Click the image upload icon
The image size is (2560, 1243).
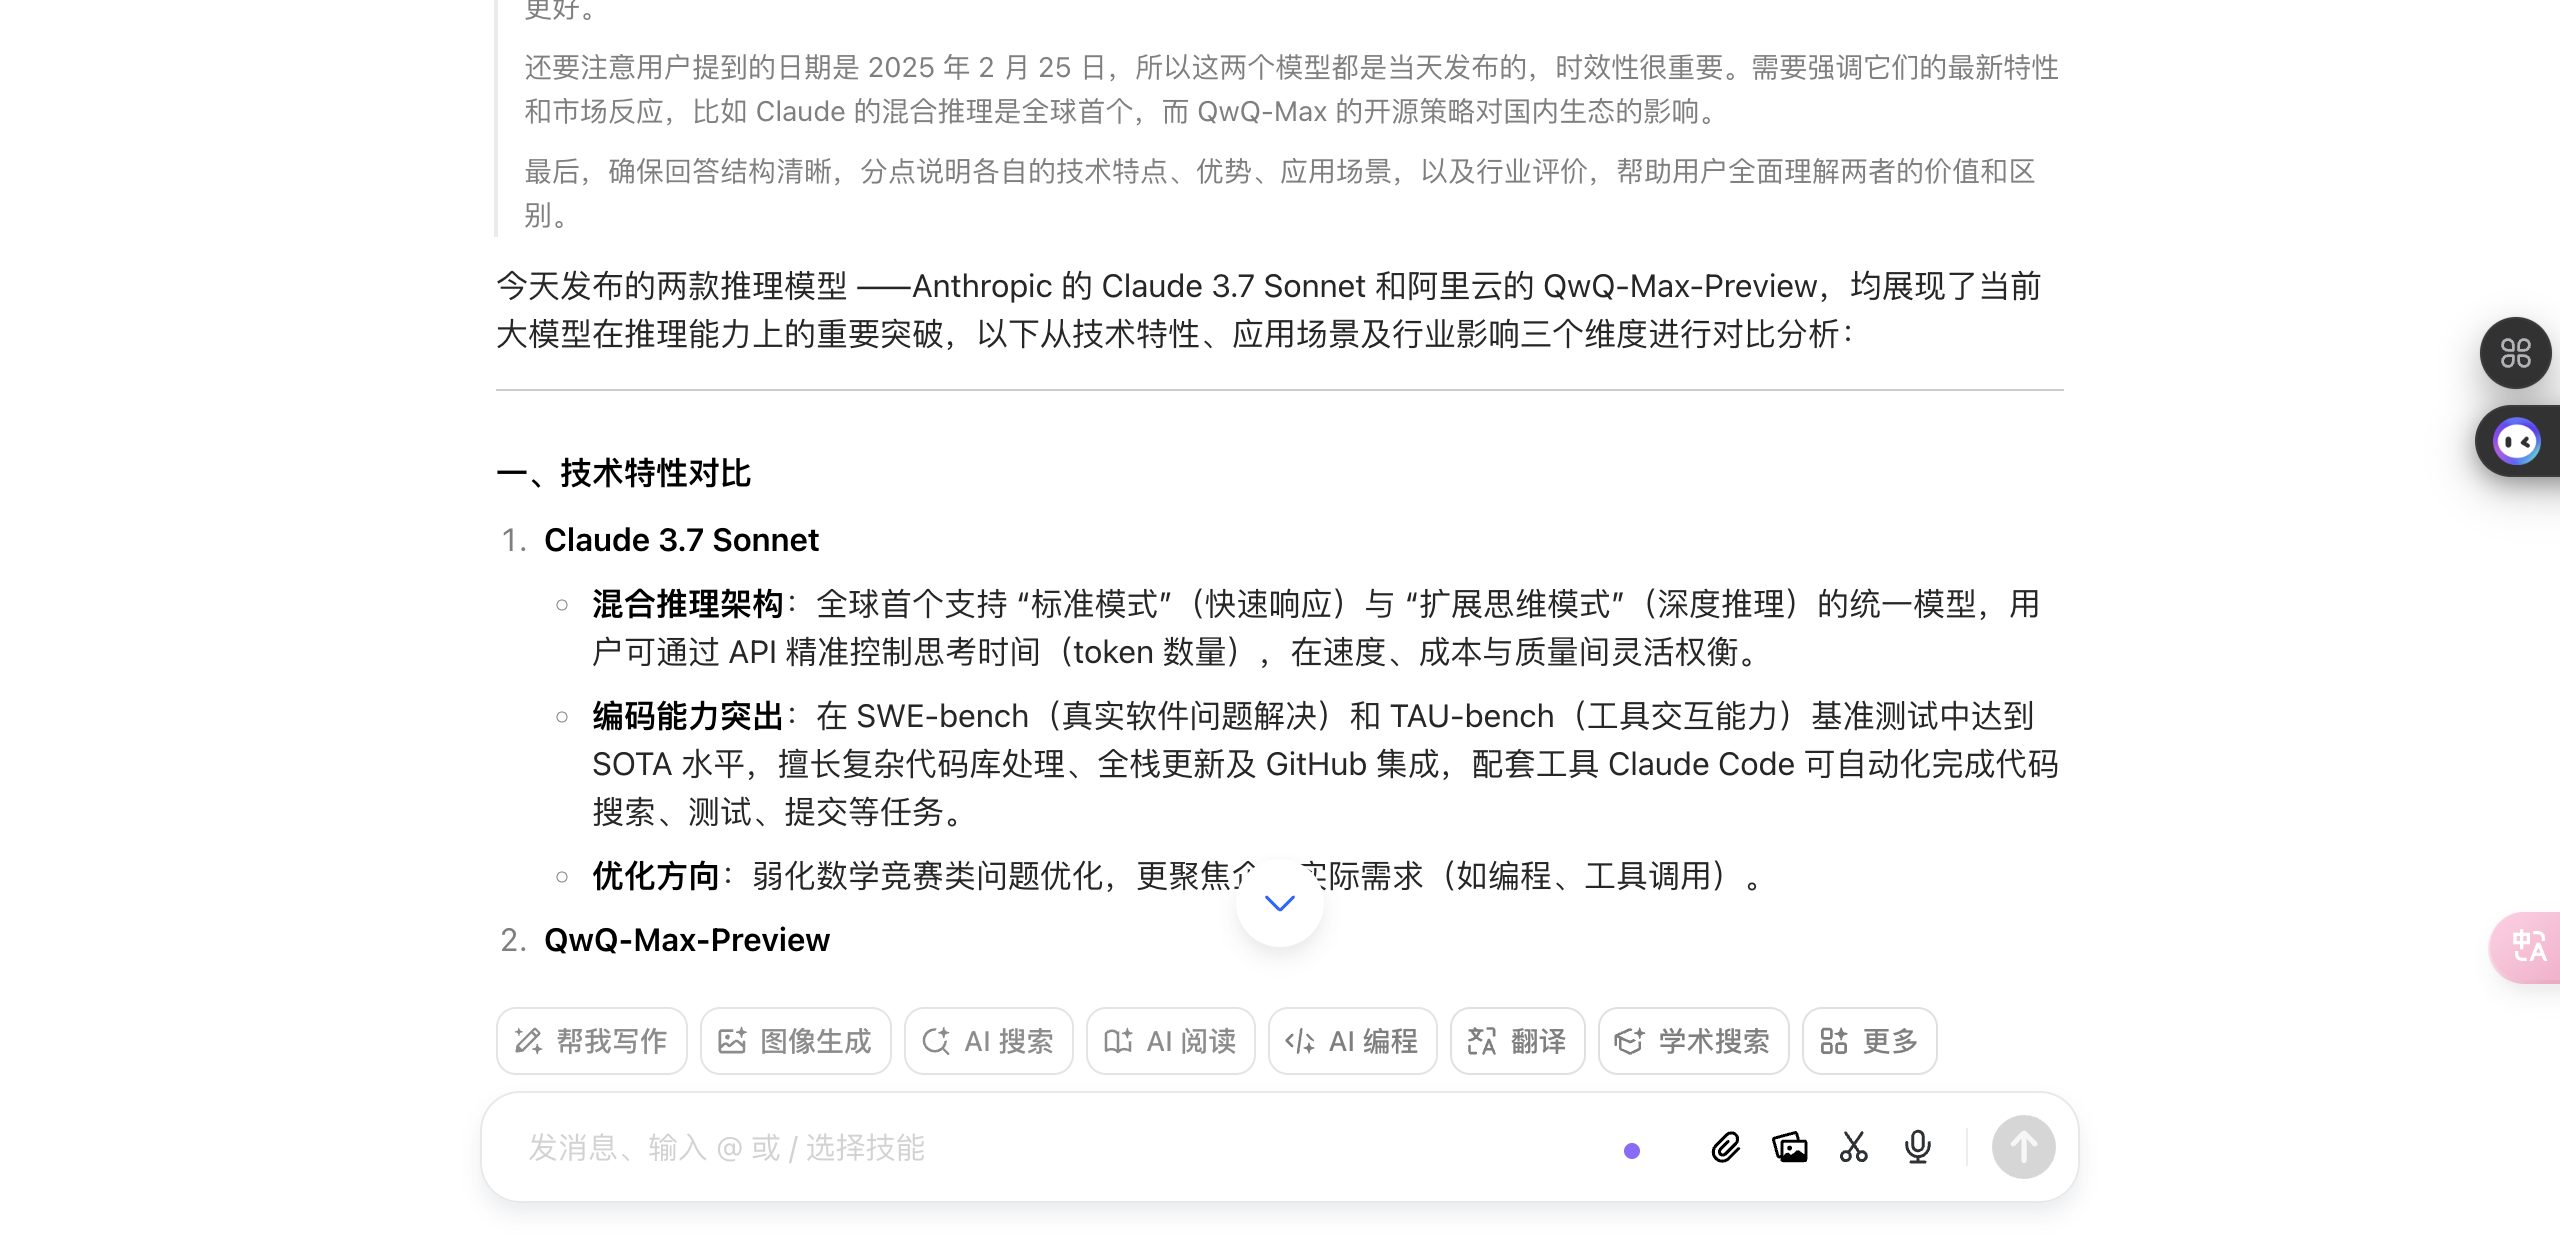point(1790,1147)
